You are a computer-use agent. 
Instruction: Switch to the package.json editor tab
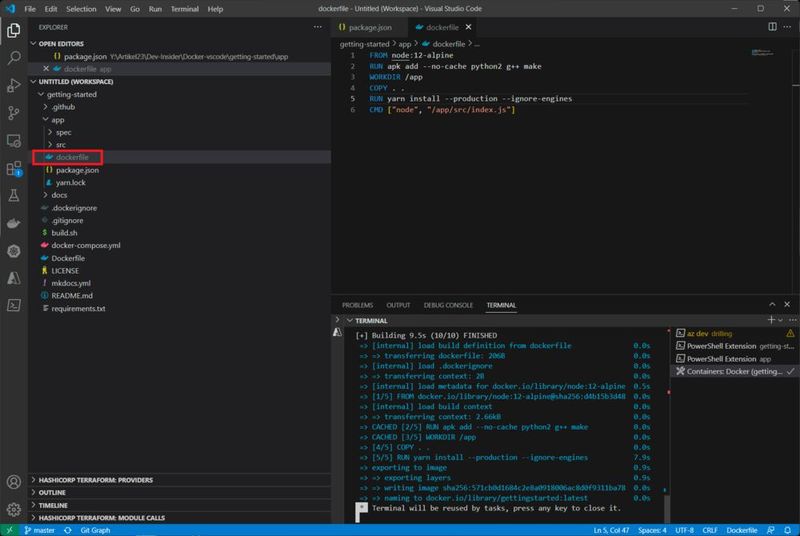tap(370, 27)
